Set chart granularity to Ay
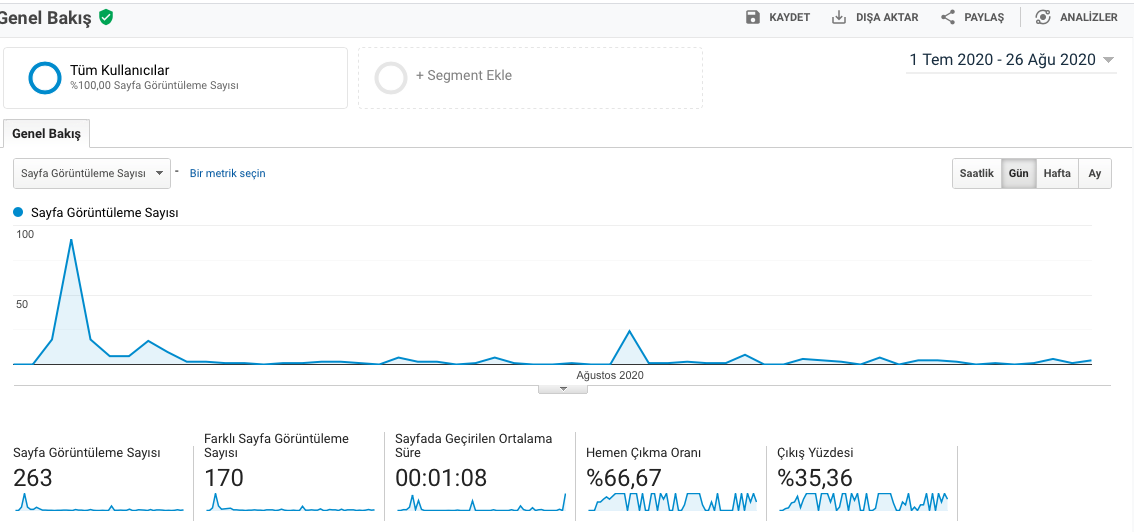The image size is (1134, 532). (1095, 174)
